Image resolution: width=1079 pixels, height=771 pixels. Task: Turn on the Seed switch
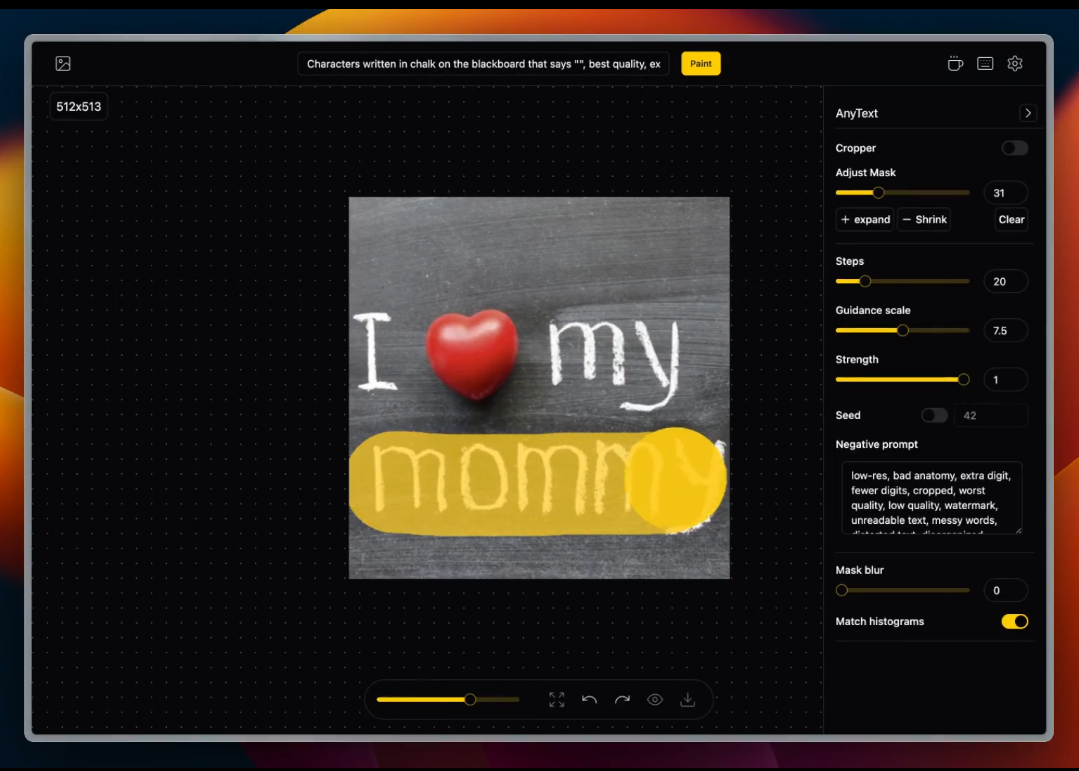[x=934, y=415]
